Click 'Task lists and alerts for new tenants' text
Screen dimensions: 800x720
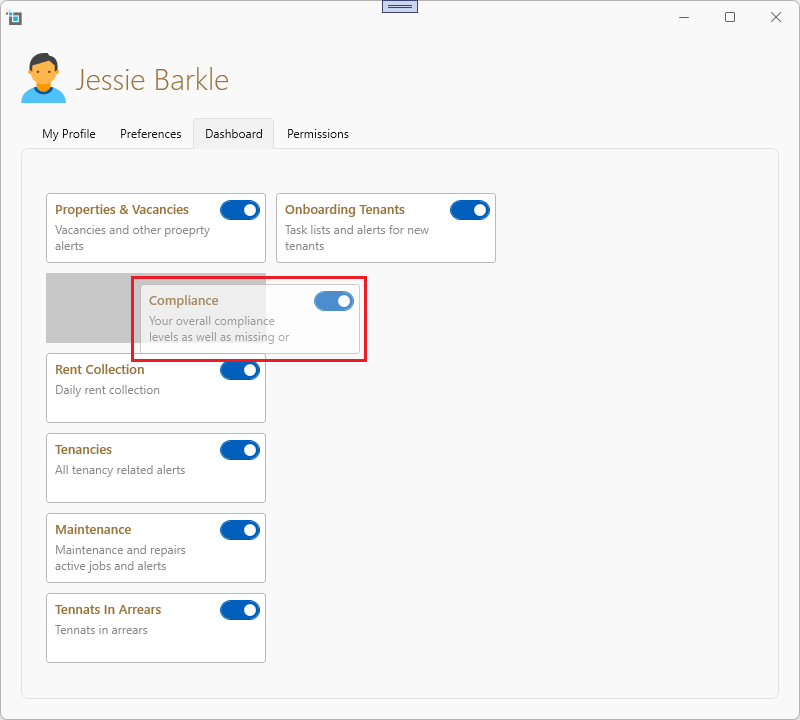[357, 238]
